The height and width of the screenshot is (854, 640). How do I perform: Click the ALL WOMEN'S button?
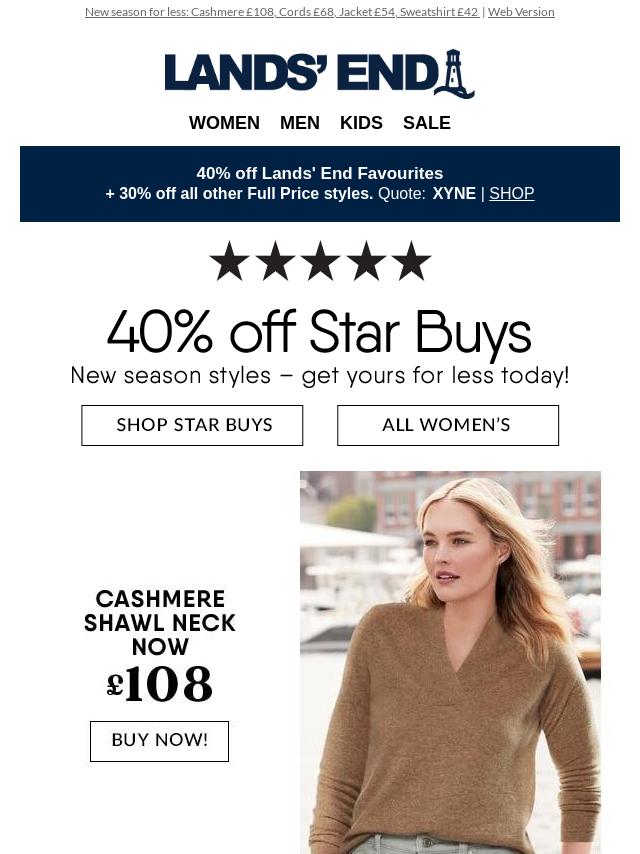(448, 425)
